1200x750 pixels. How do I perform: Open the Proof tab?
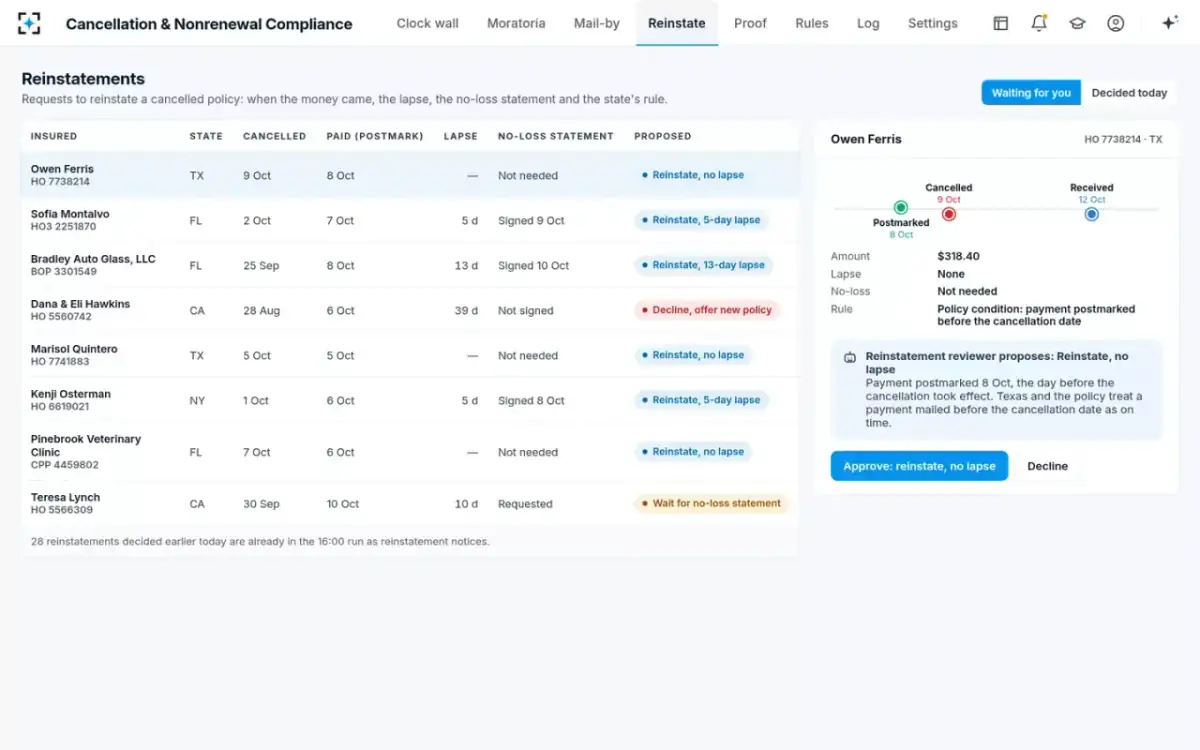click(x=750, y=23)
